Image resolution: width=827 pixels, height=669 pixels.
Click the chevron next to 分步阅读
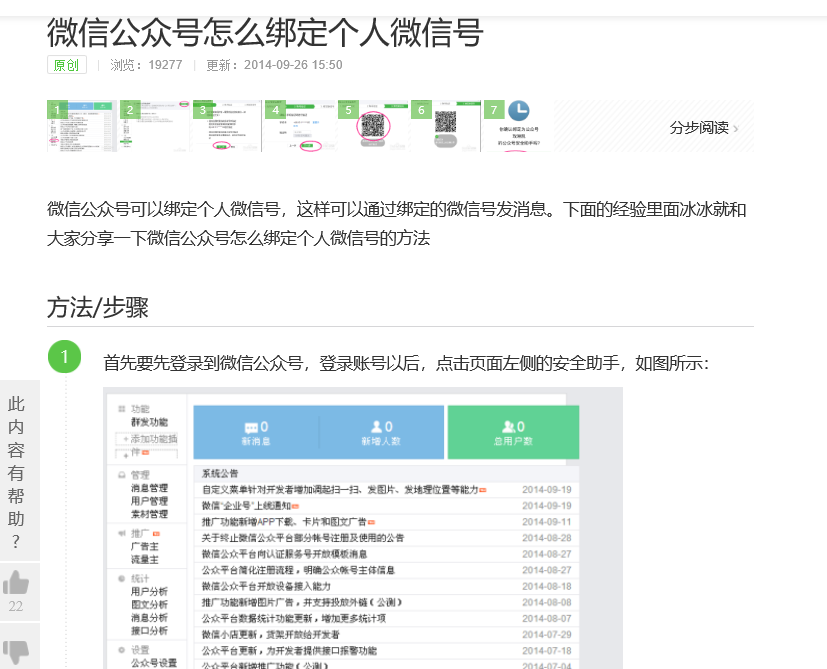pyautogui.click(x=736, y=128)
